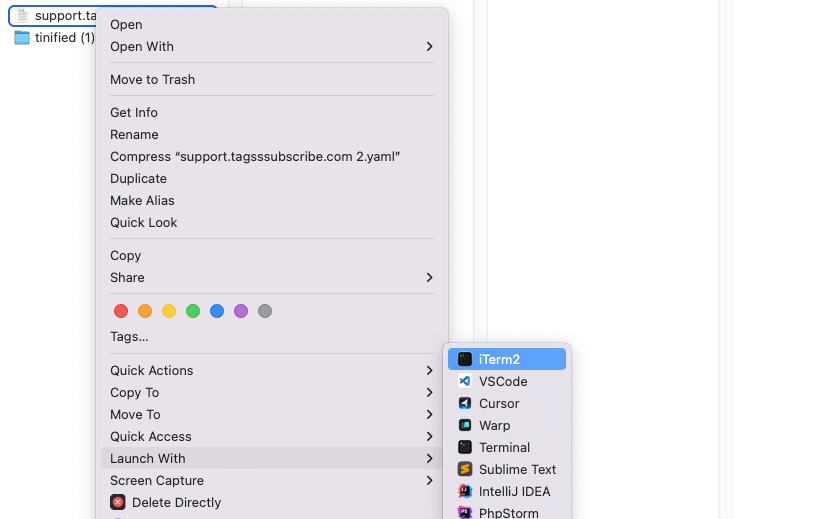Image resolution: width=834 pixels, height=519 pixels.
Task: Expand the Quick Actions submenu arrow
Action: click(429, 370)
